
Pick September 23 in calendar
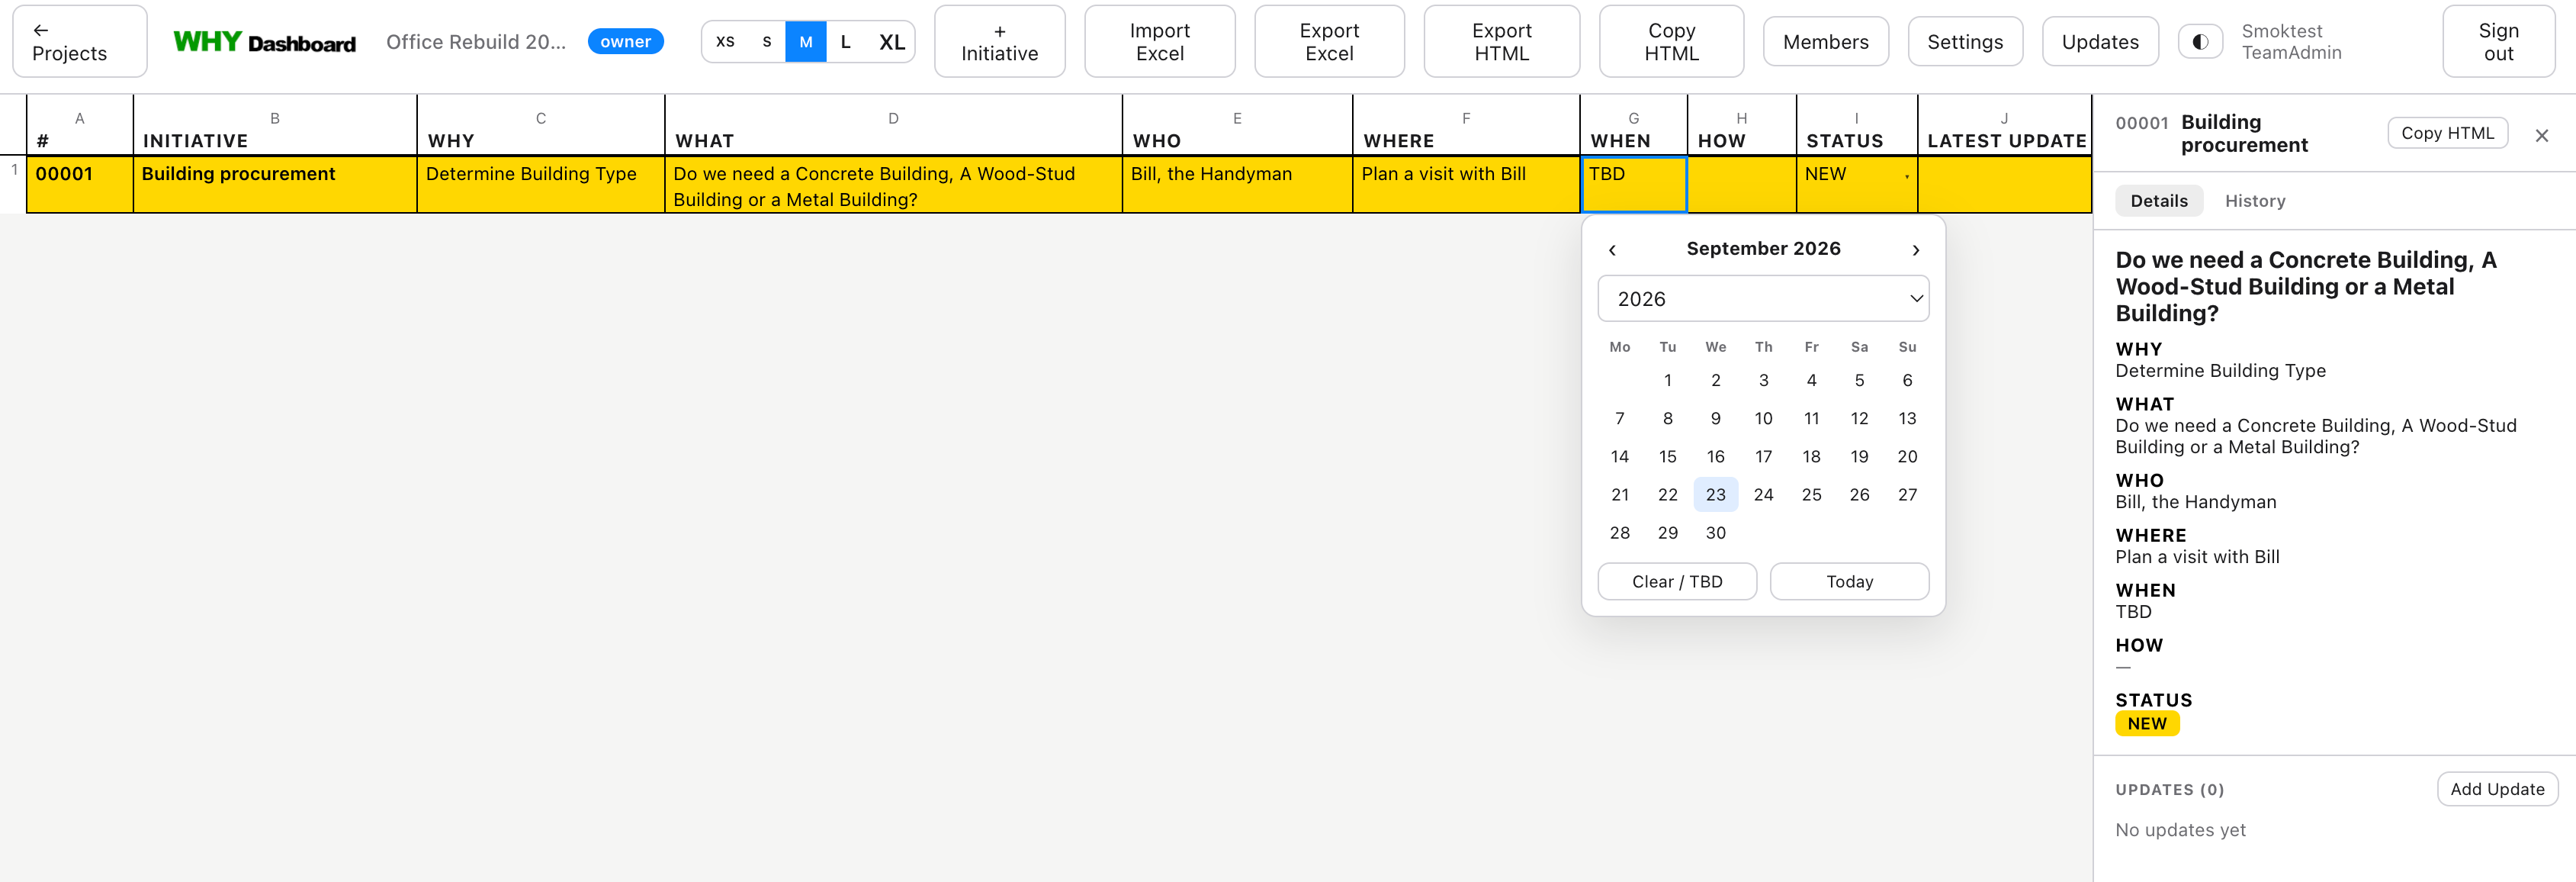[1715, 495]
